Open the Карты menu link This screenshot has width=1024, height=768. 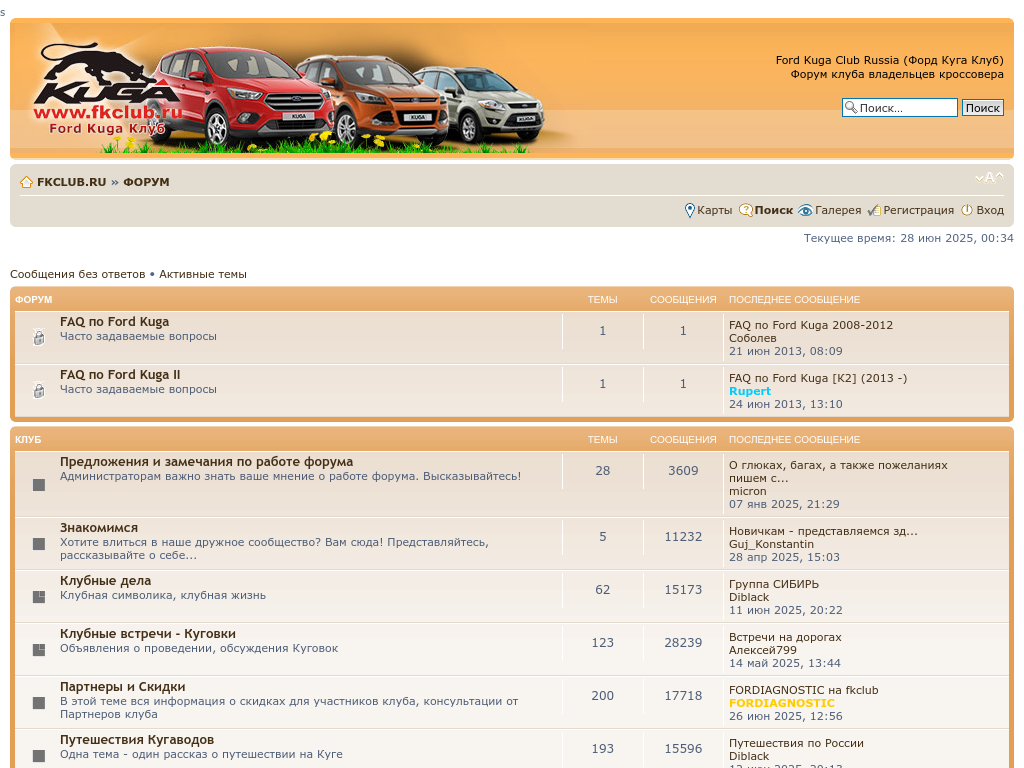point(714,210)
